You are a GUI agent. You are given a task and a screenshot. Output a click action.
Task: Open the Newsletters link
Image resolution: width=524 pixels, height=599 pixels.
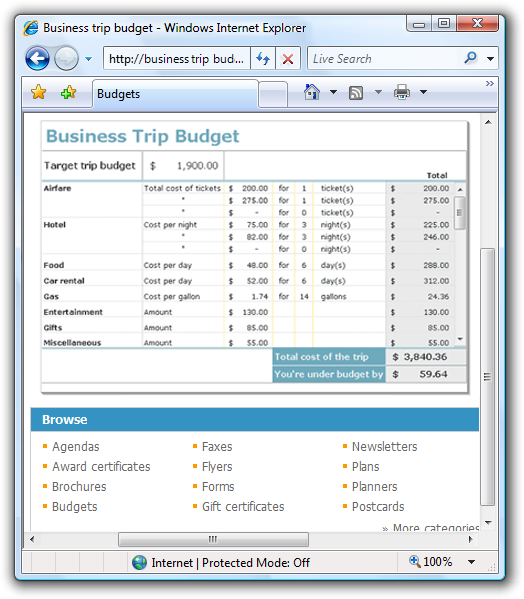385,447
